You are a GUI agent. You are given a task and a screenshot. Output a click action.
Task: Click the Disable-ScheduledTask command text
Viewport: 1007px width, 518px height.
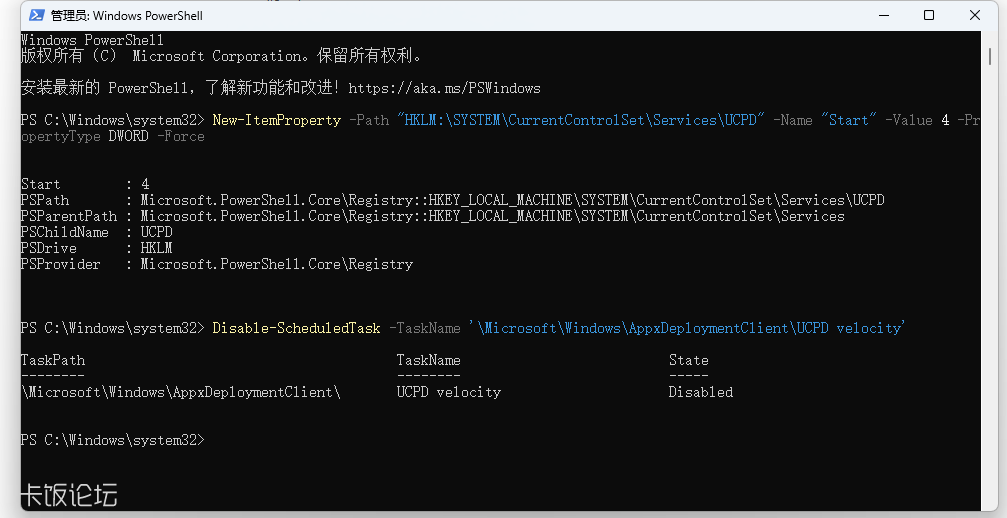point(297,328)
